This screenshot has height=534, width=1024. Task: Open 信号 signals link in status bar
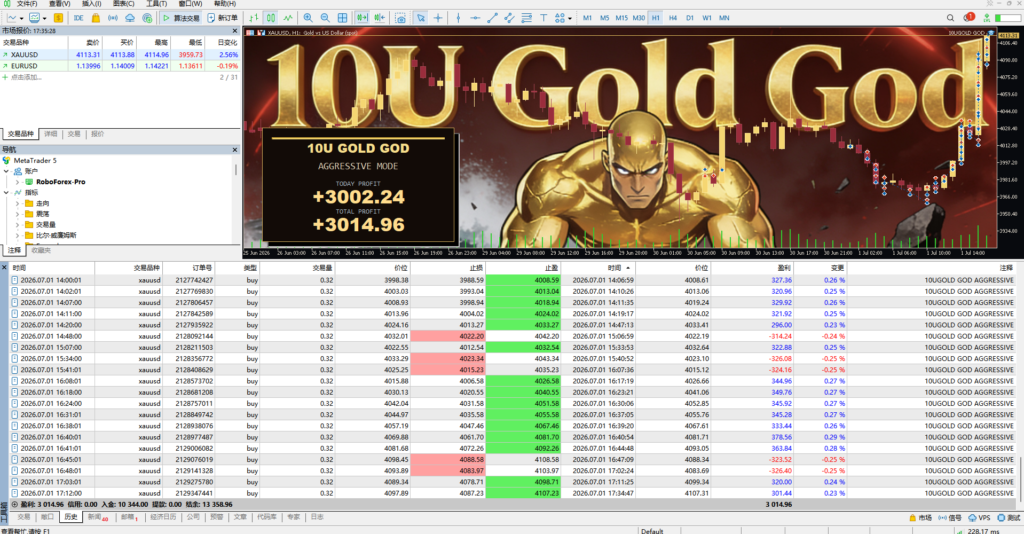(950, 518)
